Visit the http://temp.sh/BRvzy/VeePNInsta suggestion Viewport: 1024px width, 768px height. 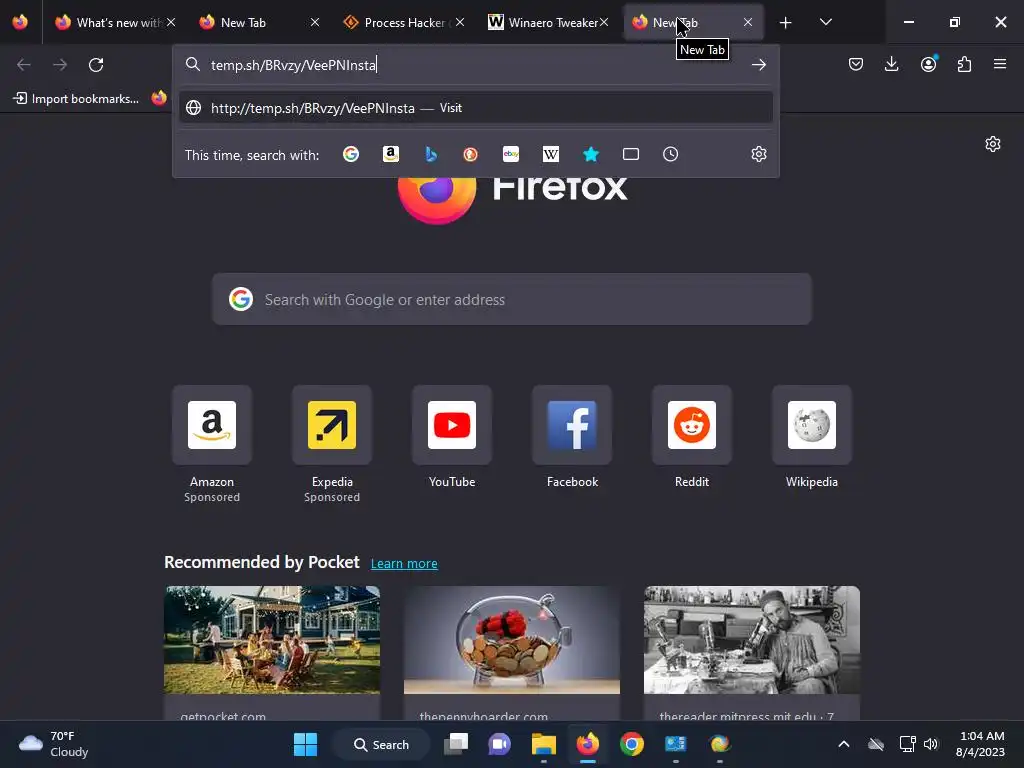point(475,108)
